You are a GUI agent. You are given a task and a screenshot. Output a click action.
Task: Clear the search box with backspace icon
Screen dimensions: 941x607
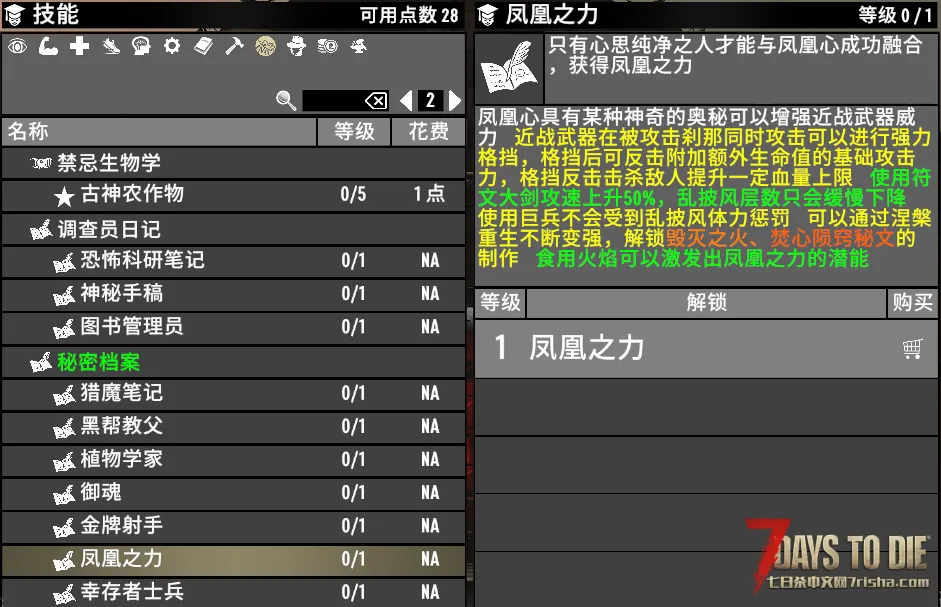(375, 101)
